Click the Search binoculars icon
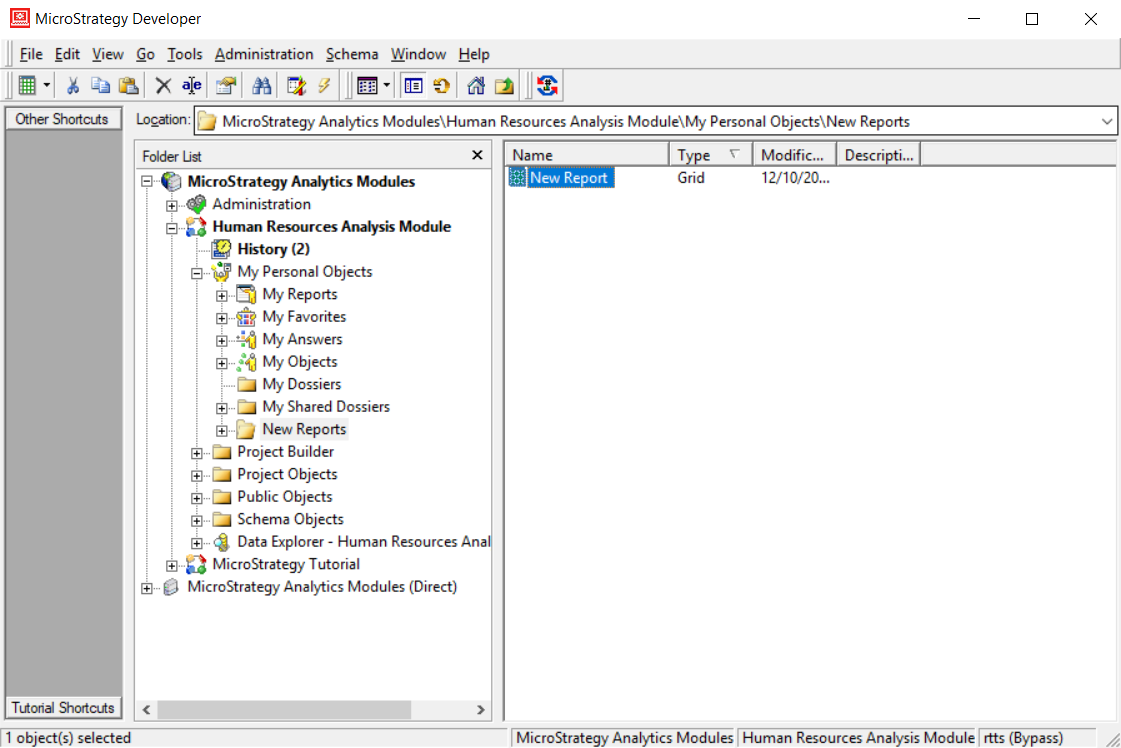Image resolution: width=1121 pixels, height=748 pixels. (x=262, y=86)
